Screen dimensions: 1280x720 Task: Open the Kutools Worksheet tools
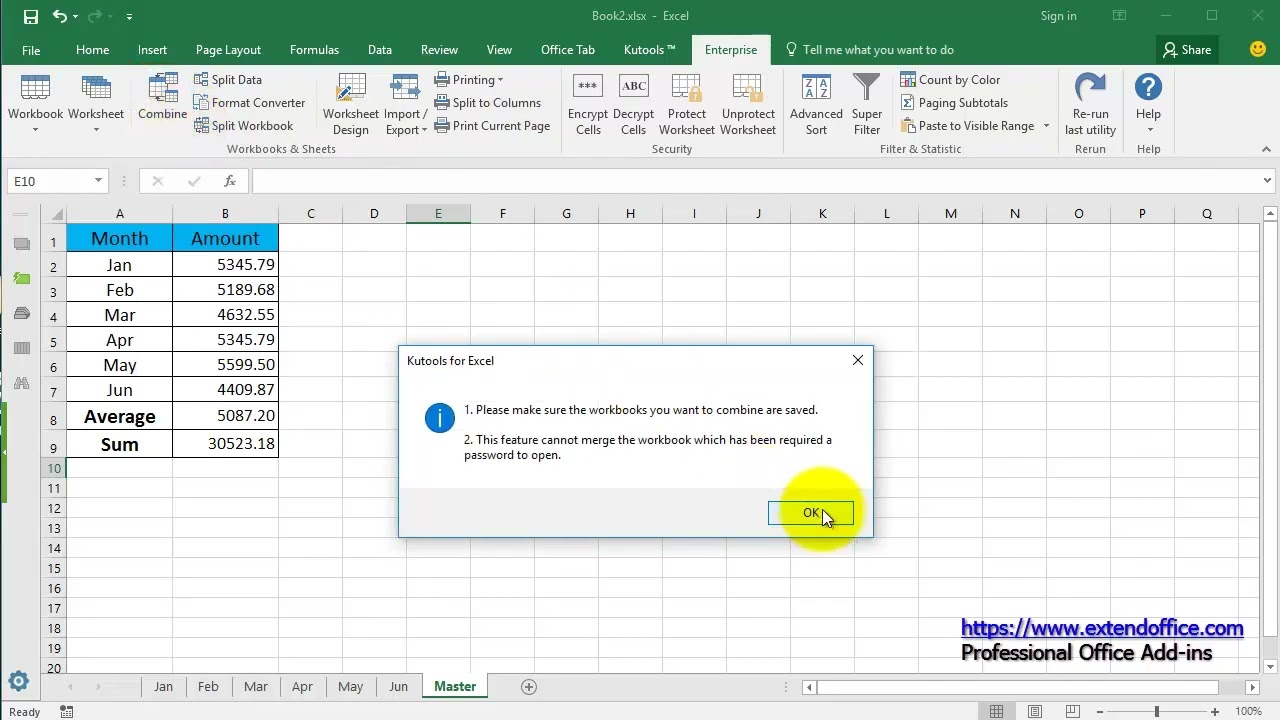click(x=96, y=104)
